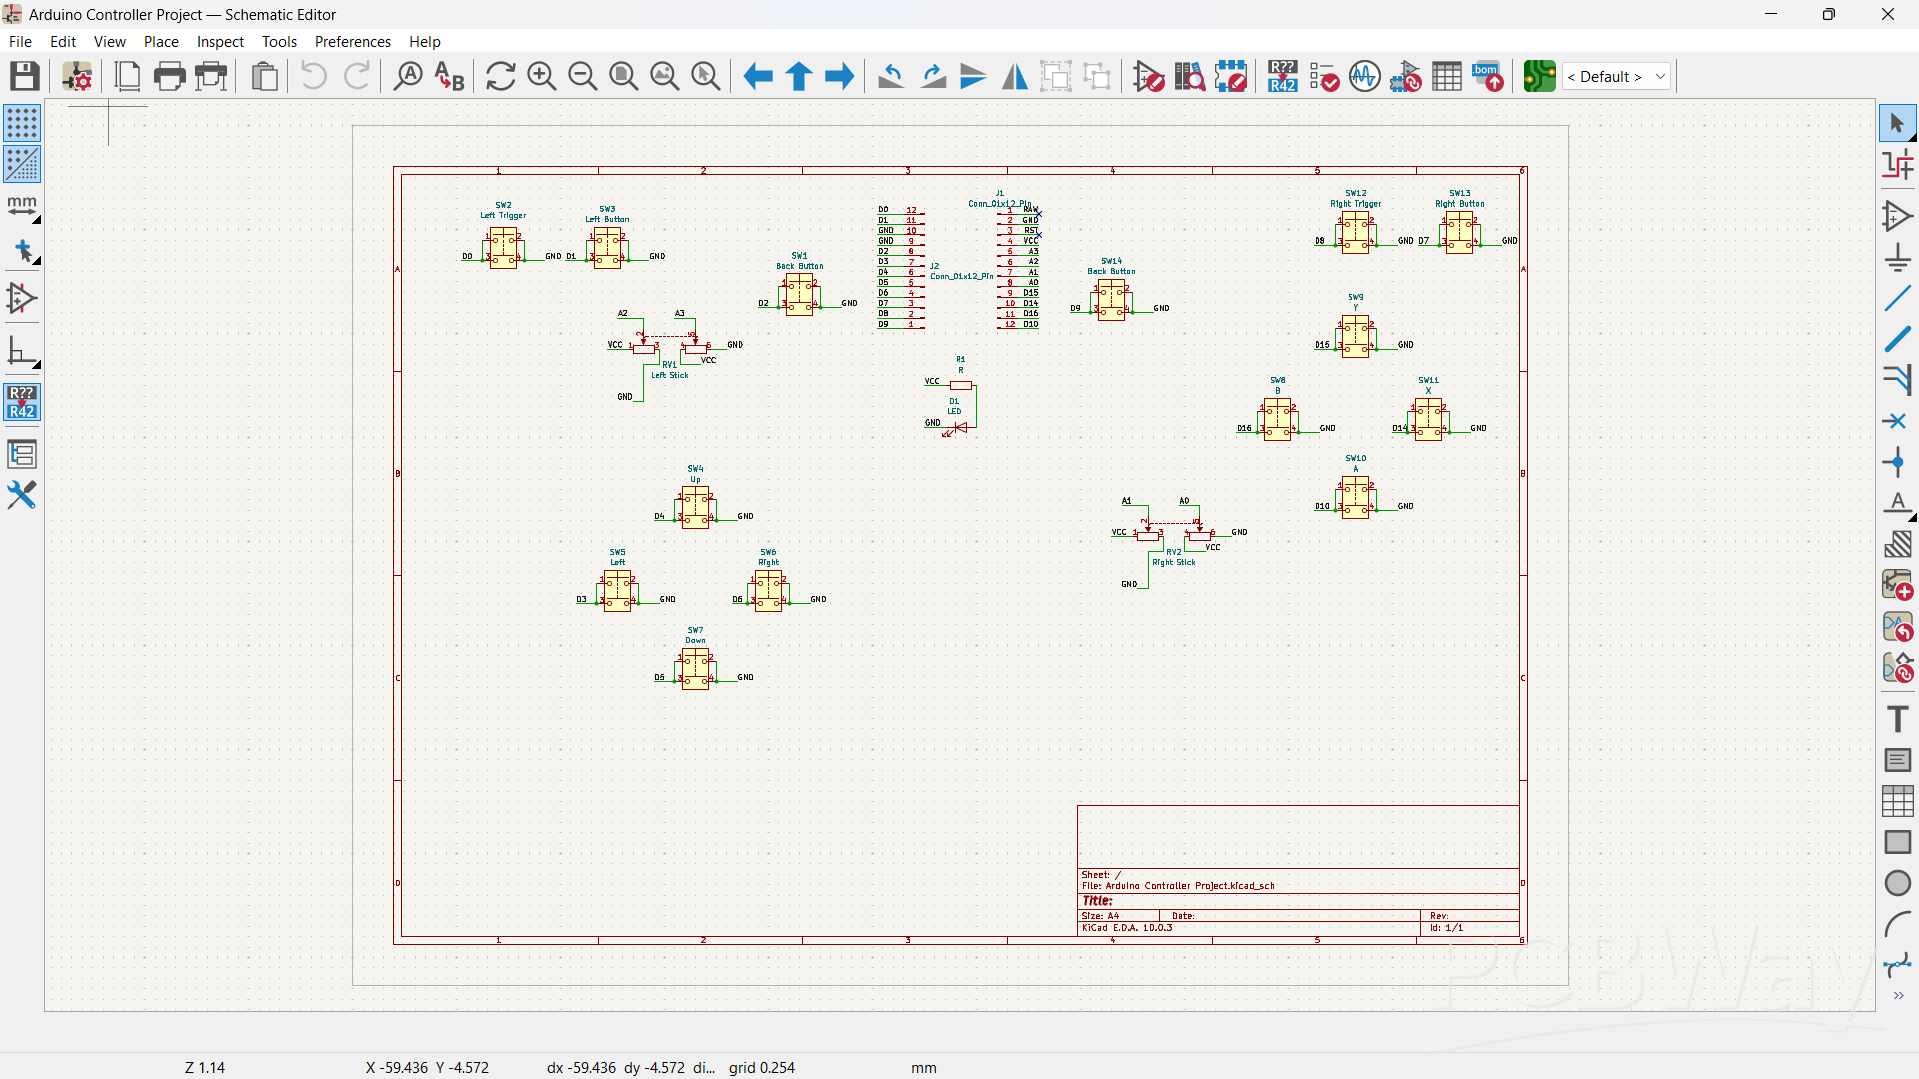
Task: Open the circuit simulator
Action: coord(1364,76)
